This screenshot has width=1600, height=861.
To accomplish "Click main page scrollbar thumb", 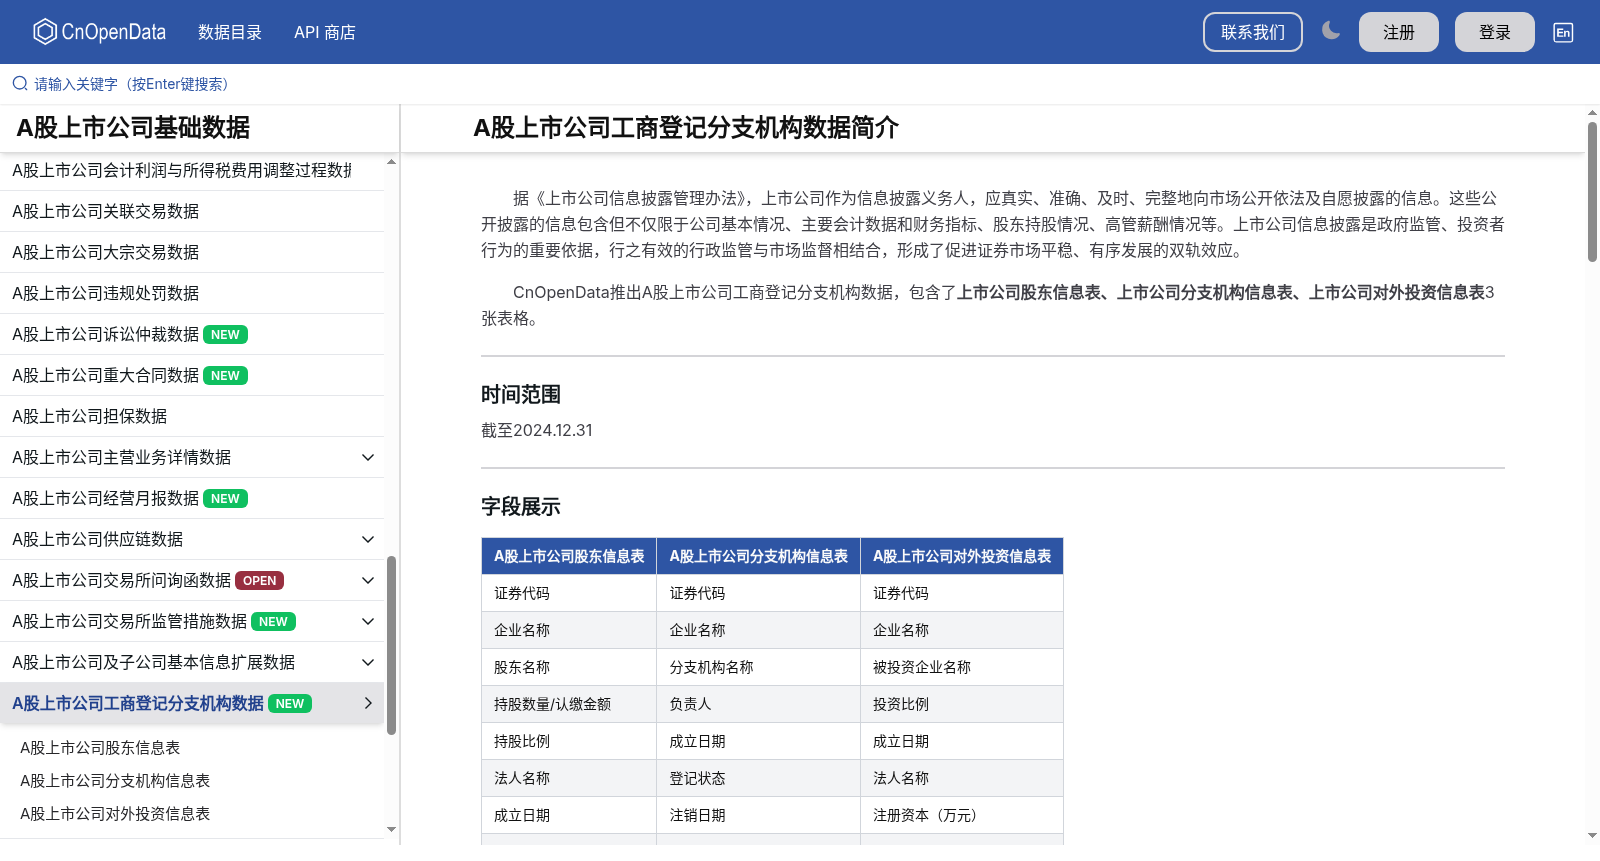I will pos(1592,192).
